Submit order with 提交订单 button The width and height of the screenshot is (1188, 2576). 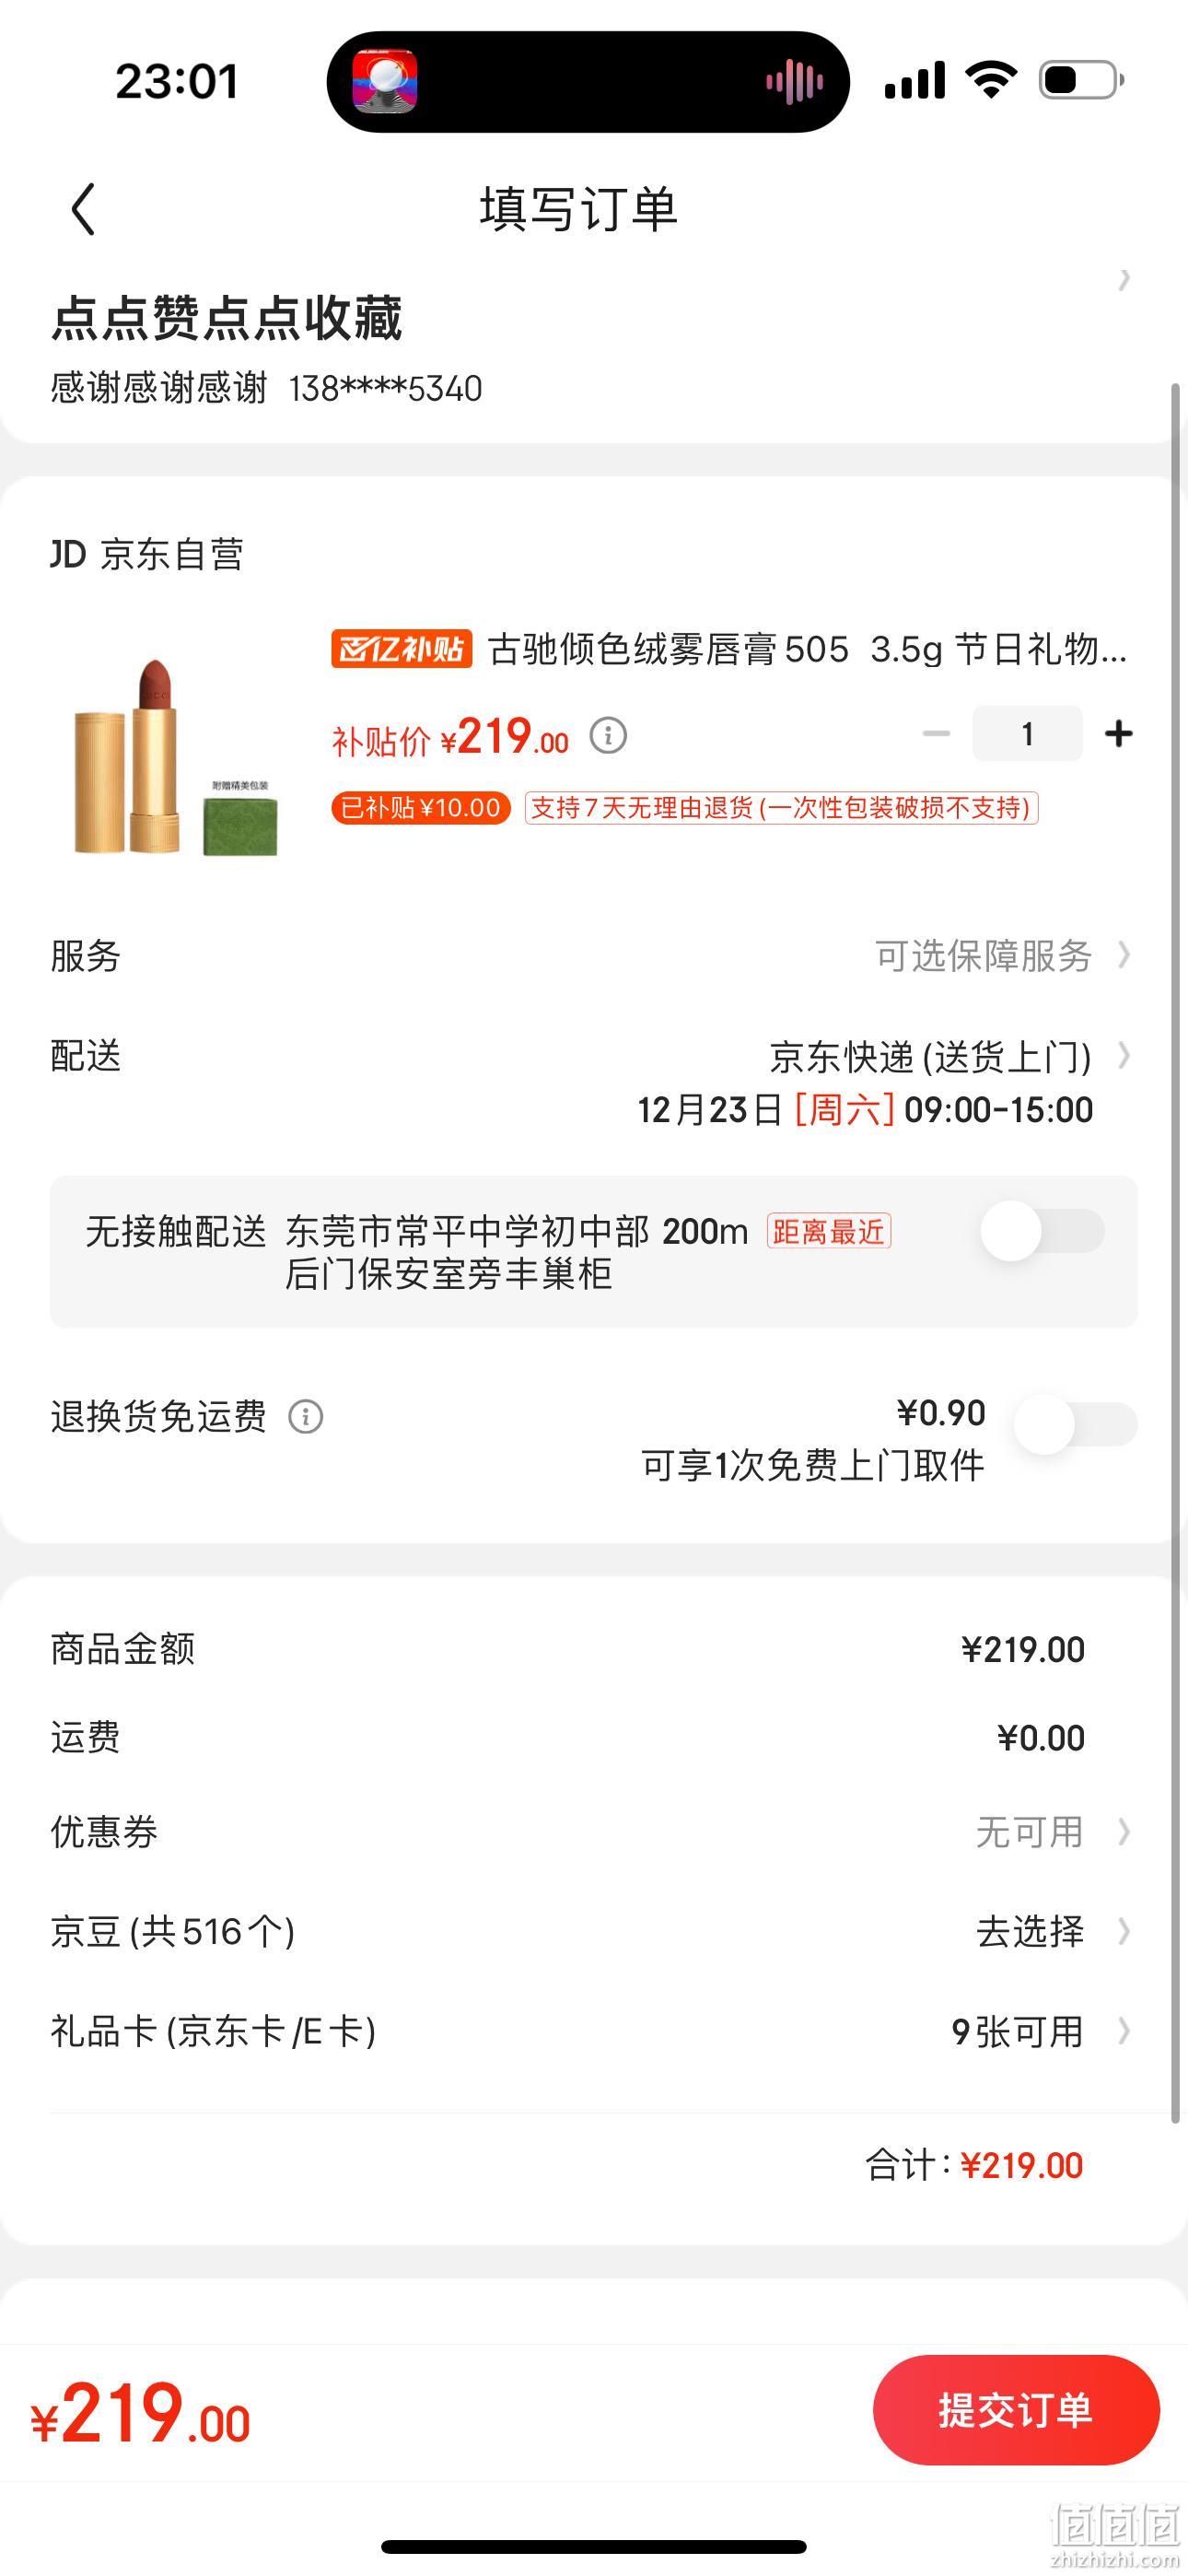point(1016,2410)
